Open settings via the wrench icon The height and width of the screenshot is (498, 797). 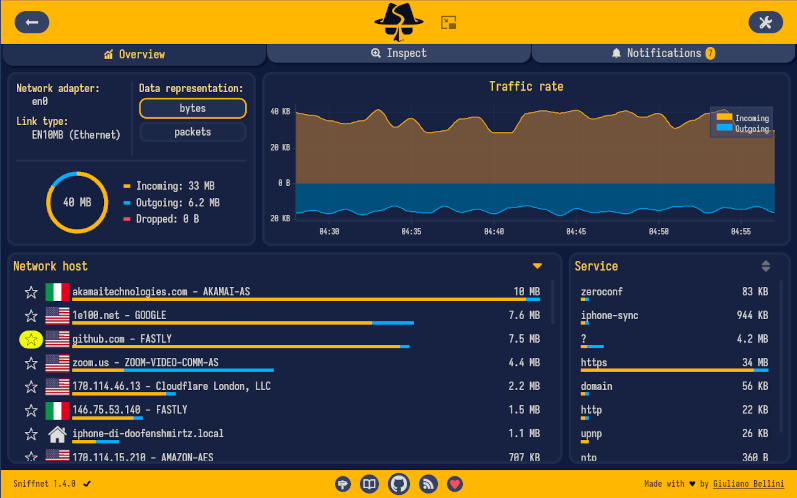(765, 22)
